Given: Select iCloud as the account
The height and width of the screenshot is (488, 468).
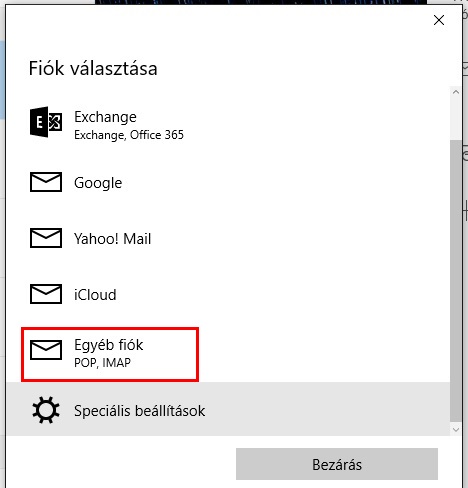Looking at the screenshot, I should point(228,294).
